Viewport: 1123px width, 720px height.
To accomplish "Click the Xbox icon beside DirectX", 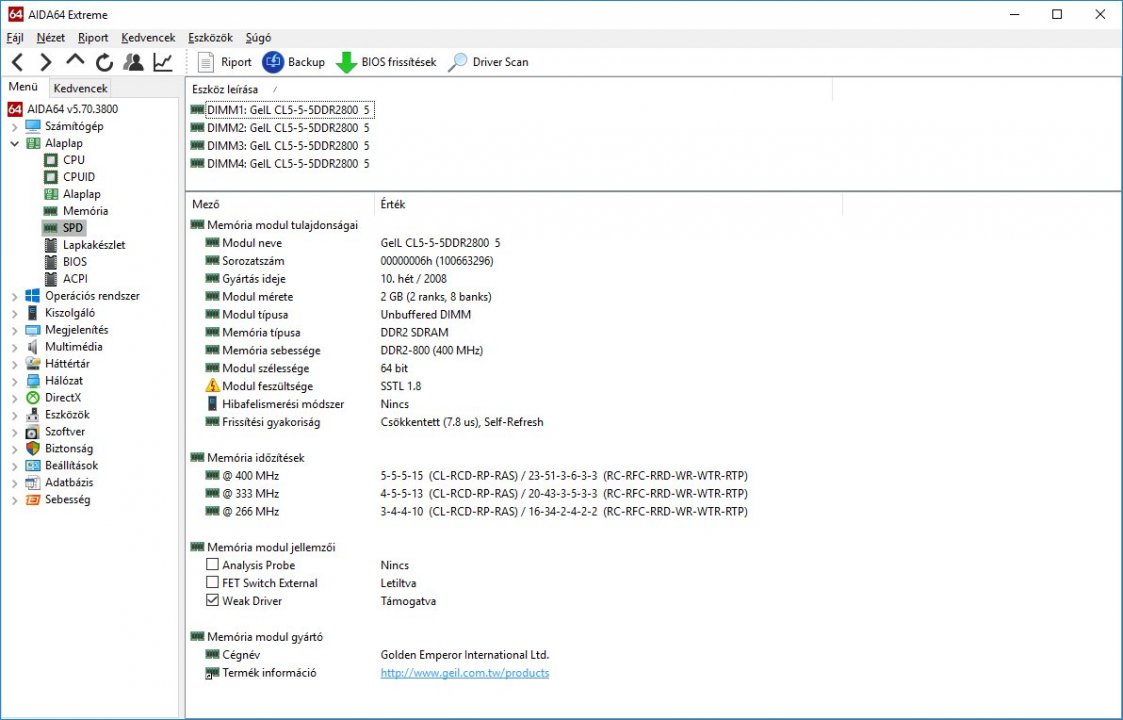I will coord(33,398).
